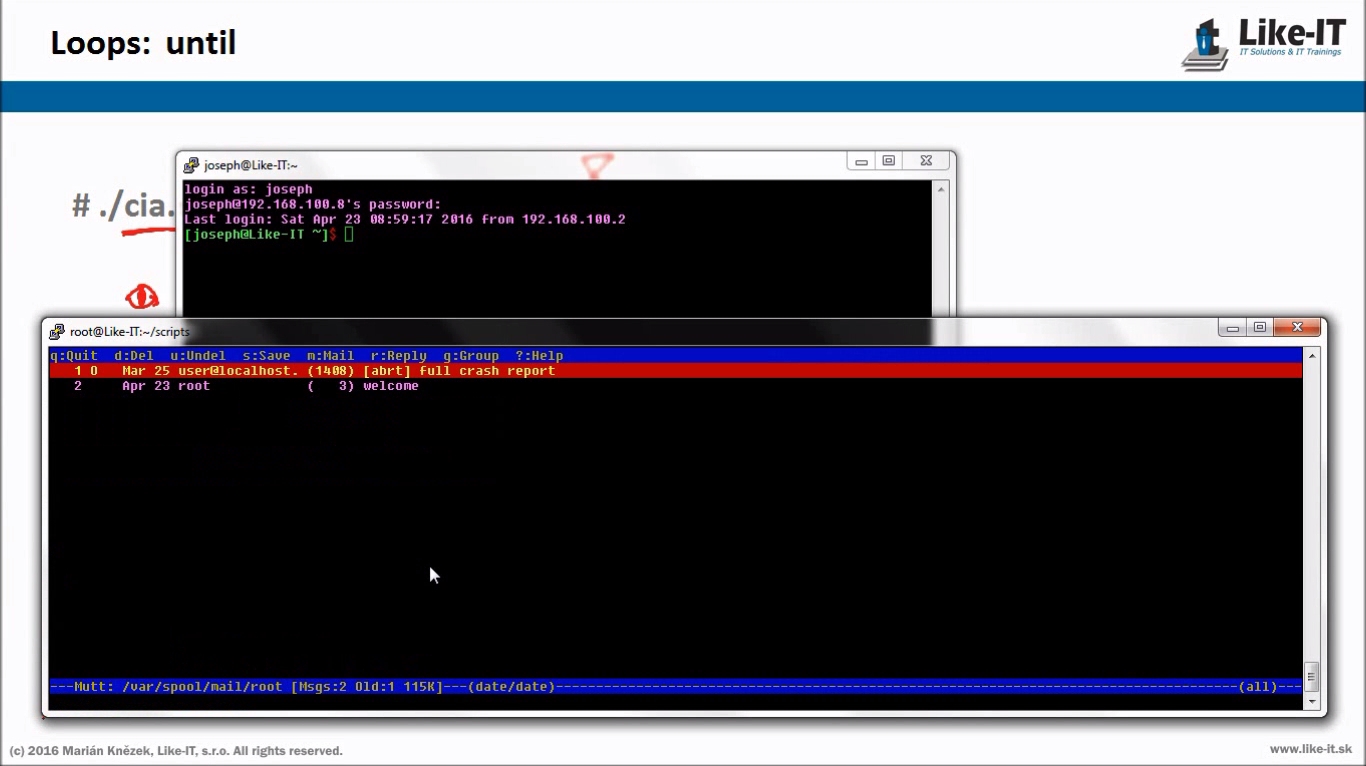Select m:Mail in the Mutt command bar
Screen dimensions: 1366x766
pos(330,356)
